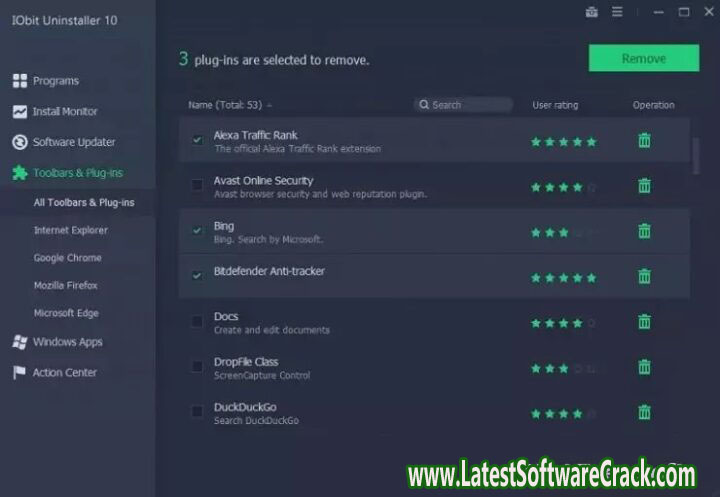The width and height of the screenshot is (720, 497).
Task: Minimize the IObit Uninstaller window
Action: pyautogui.click(x=658, y=12)
